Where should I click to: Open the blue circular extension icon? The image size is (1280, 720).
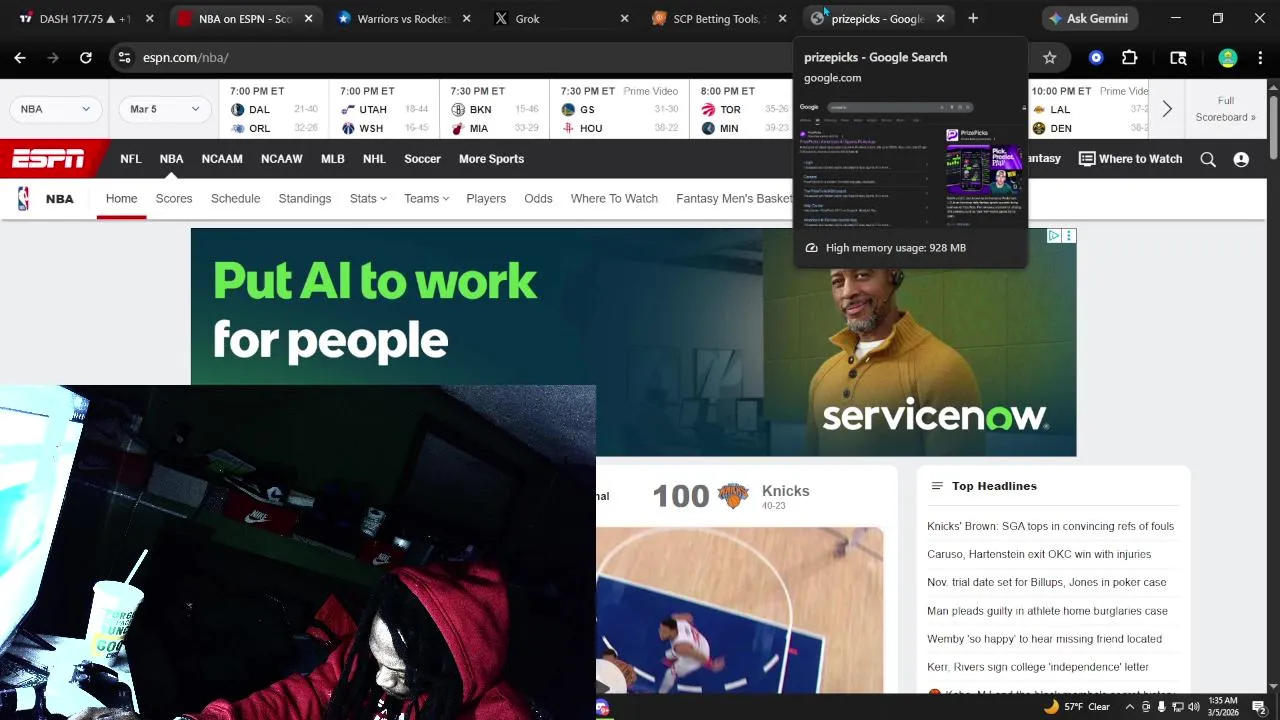point(1096,58)
